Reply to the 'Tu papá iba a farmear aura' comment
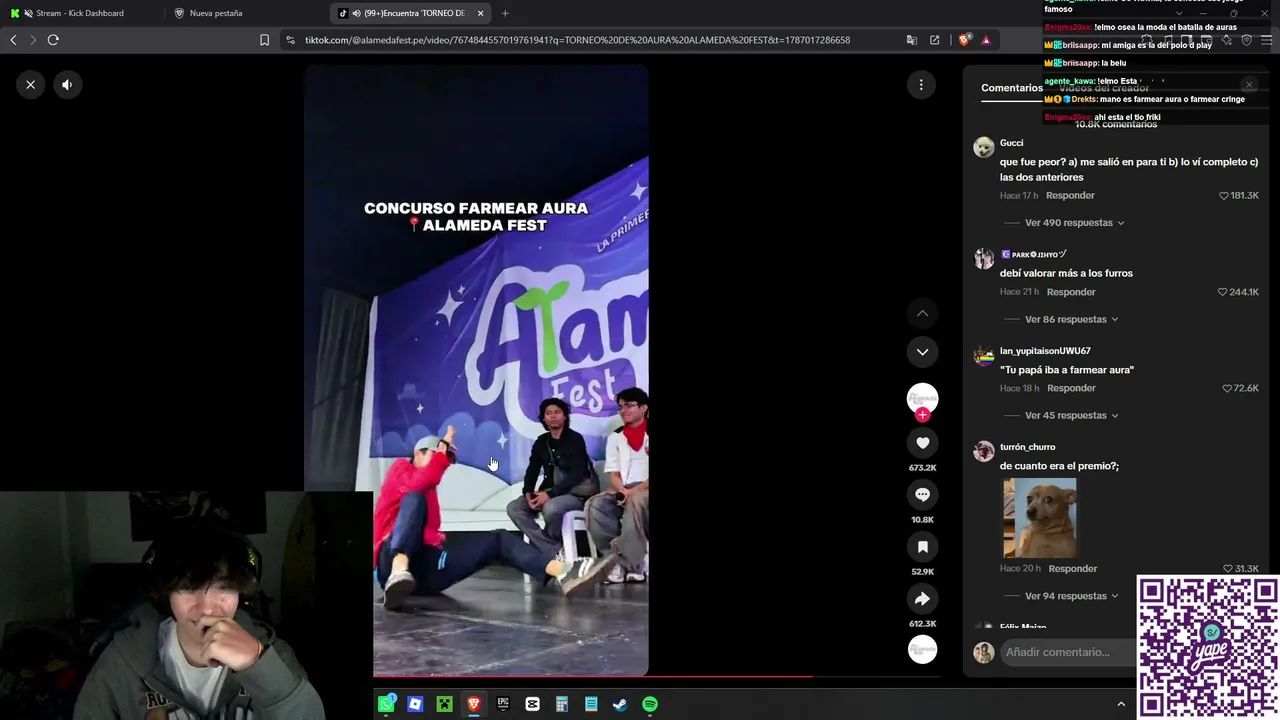 click(x=1071, y=388)
